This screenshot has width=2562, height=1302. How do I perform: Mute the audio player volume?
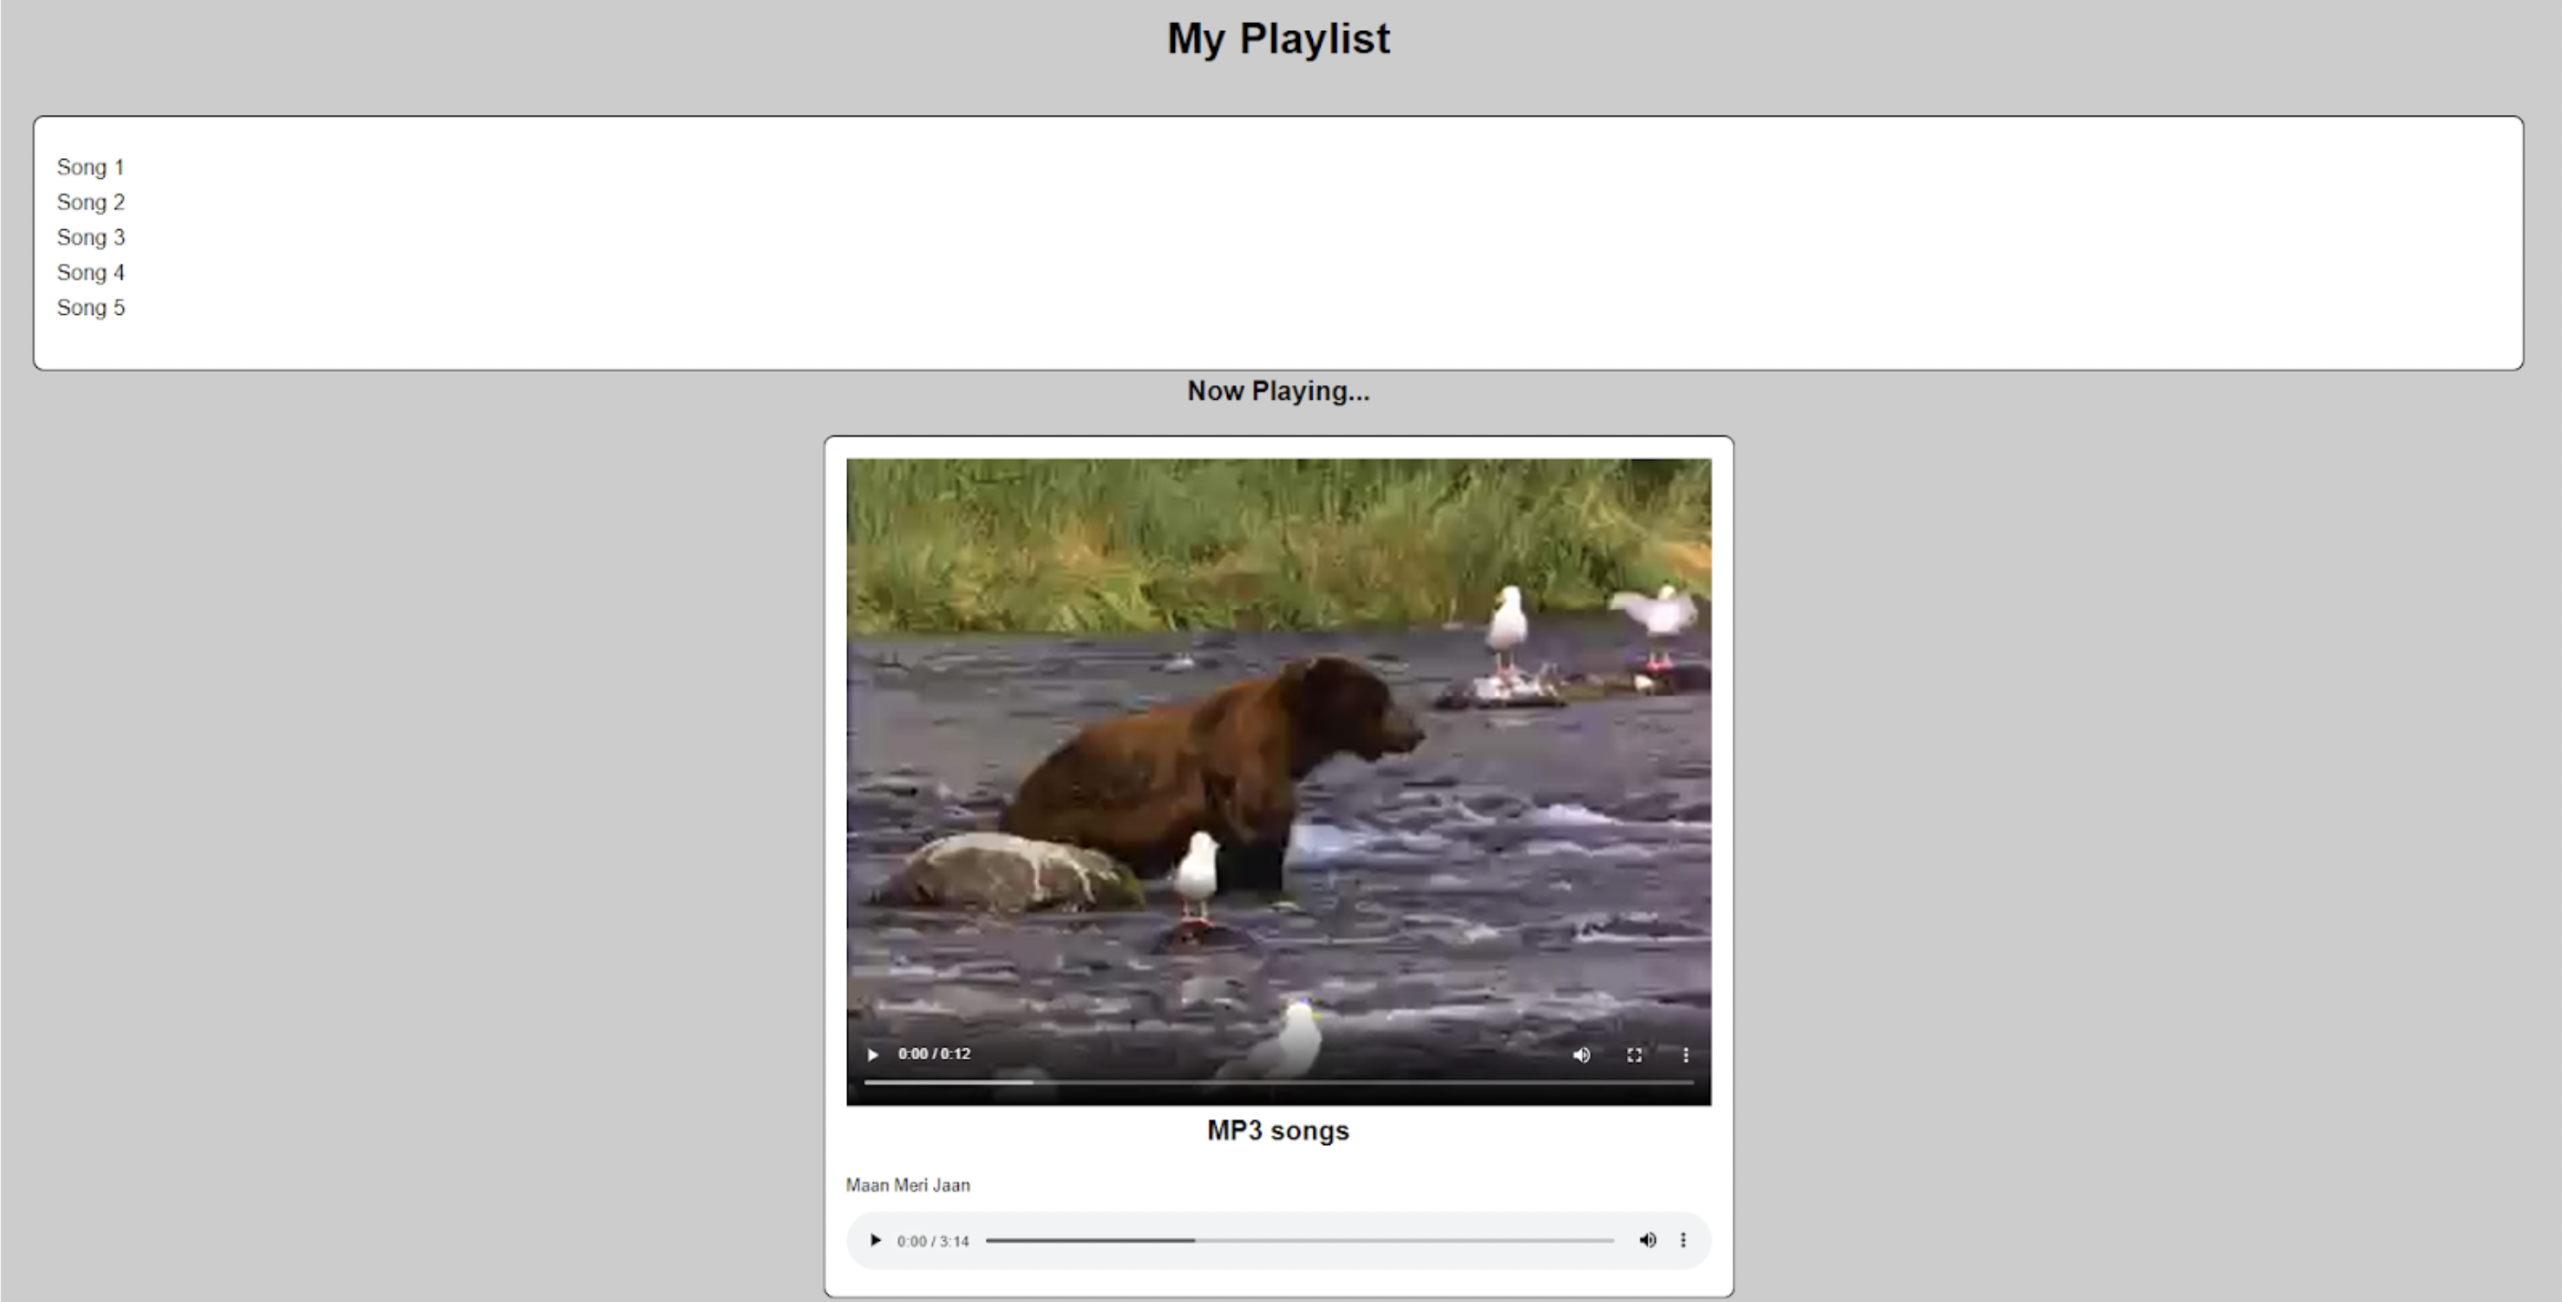pyautogui.click(x=1647, y=1240)
